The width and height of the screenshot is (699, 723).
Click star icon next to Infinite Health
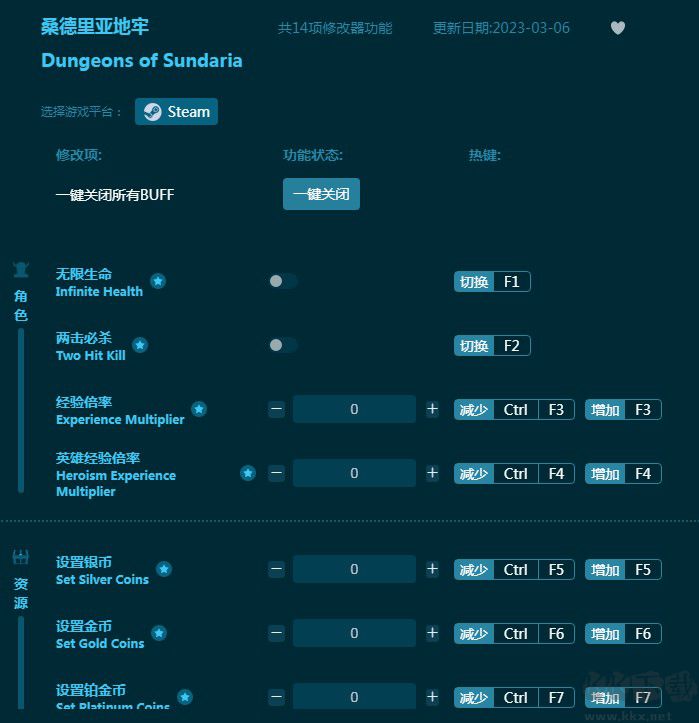(x=158, y=281)
